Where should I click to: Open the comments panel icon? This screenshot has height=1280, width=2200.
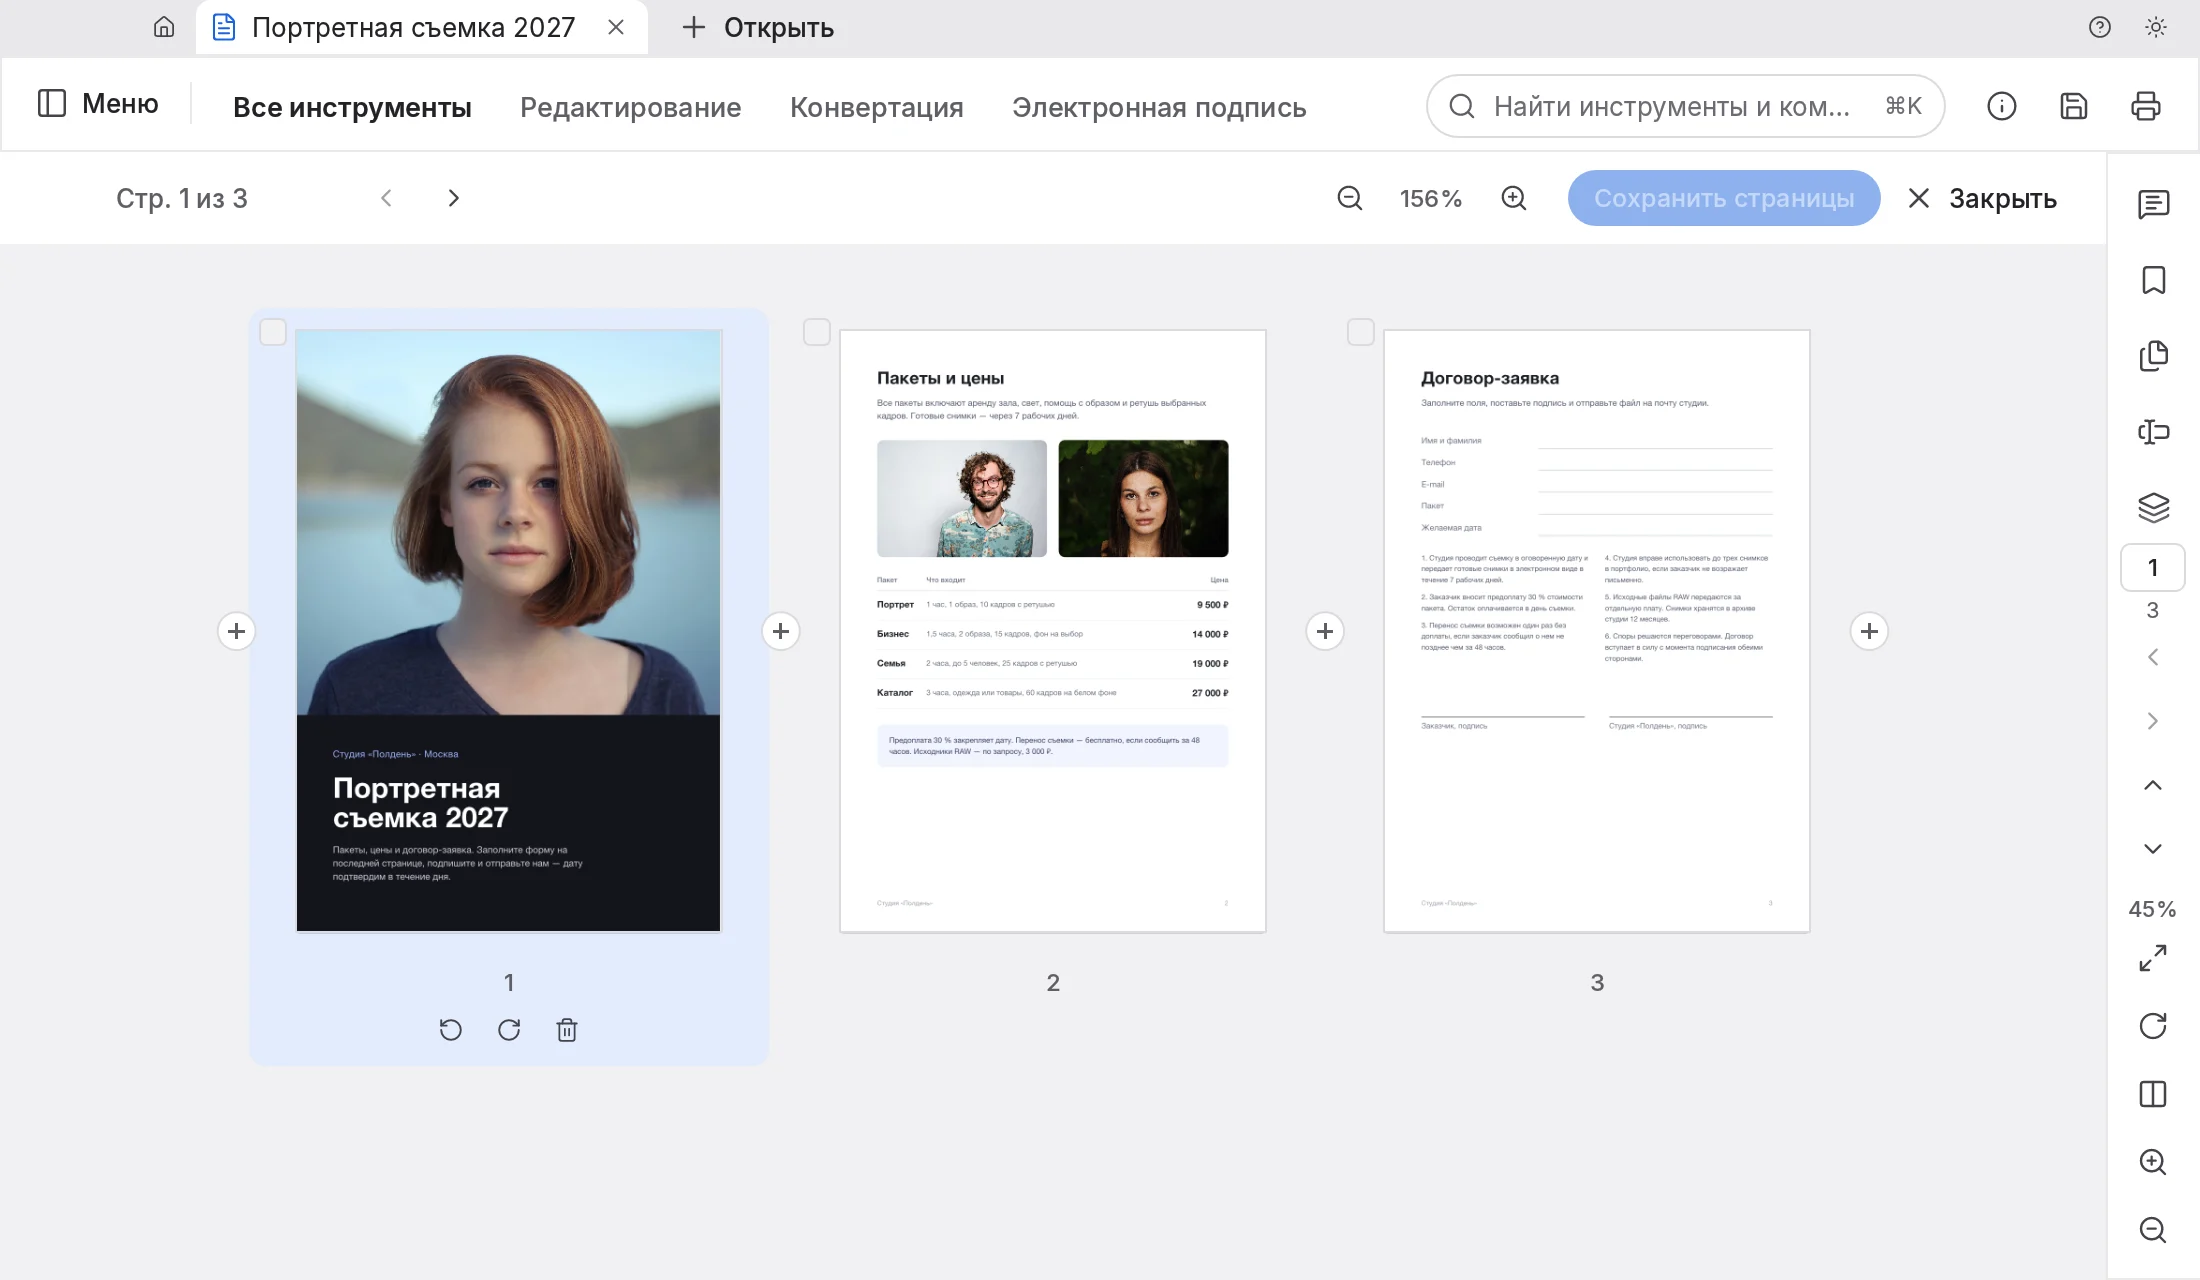pyautogui.click(x=2153, y=204)
